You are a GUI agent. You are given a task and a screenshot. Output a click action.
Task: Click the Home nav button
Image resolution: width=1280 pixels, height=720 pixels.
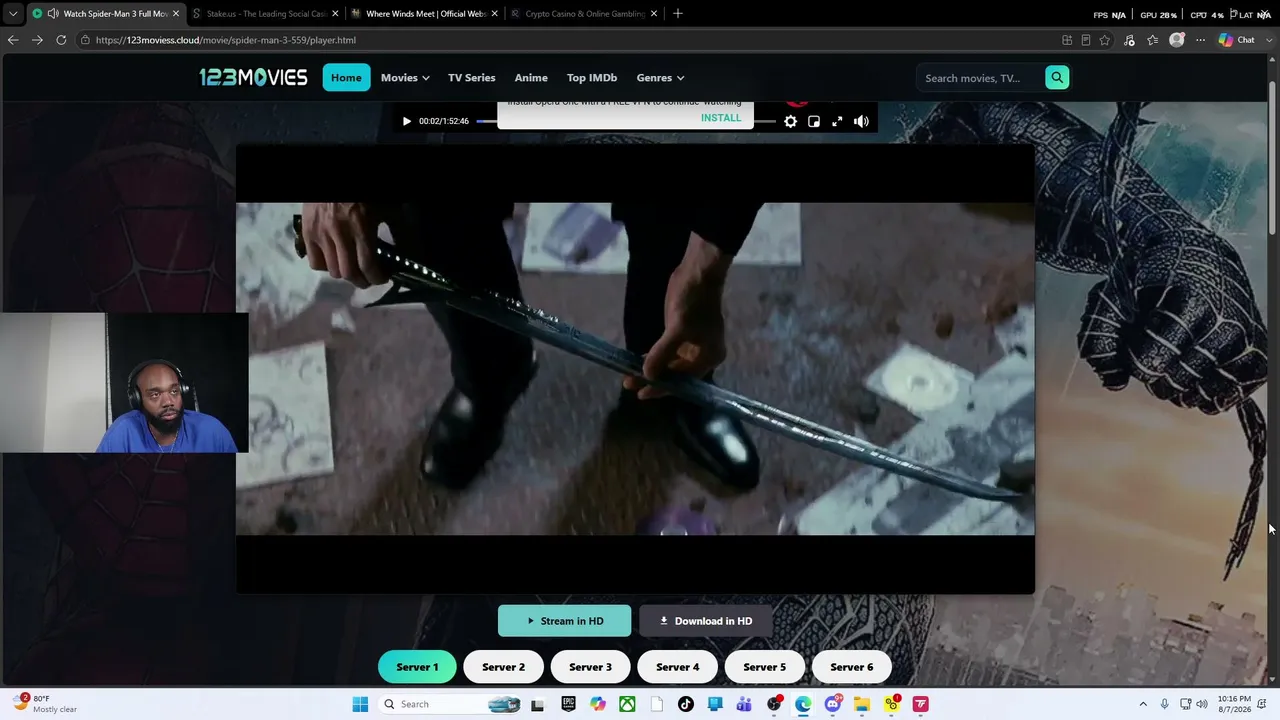tap(346, 78)
